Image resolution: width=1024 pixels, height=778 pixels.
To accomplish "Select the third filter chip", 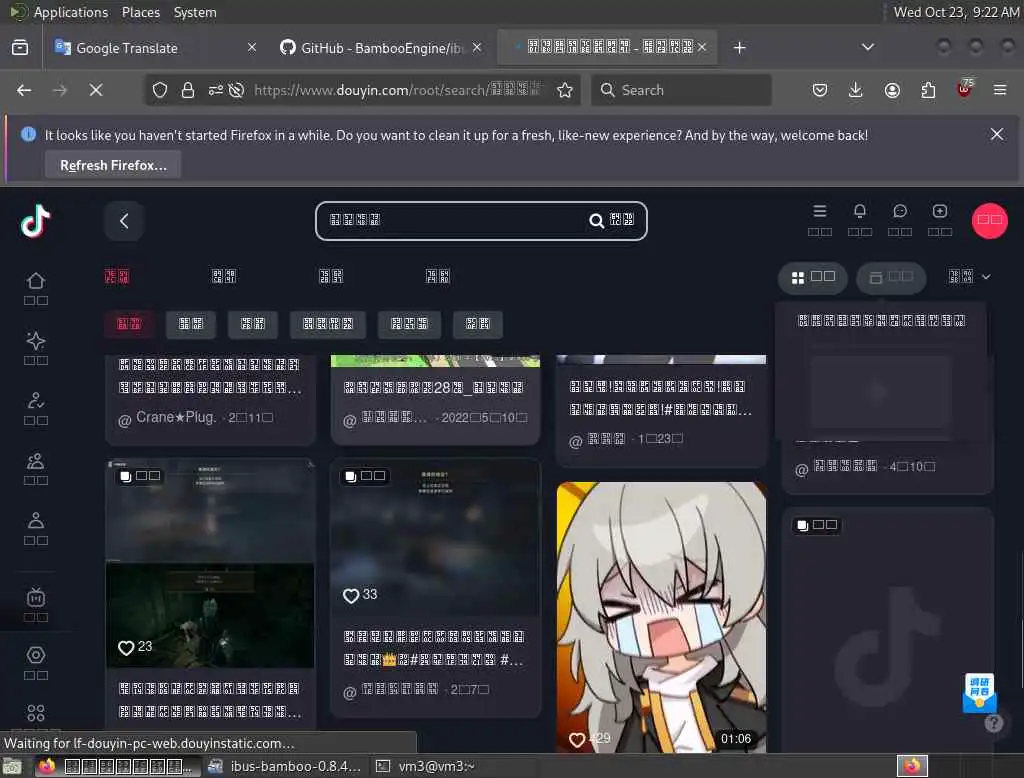I will pyautogui.click(x=253, y=324).
